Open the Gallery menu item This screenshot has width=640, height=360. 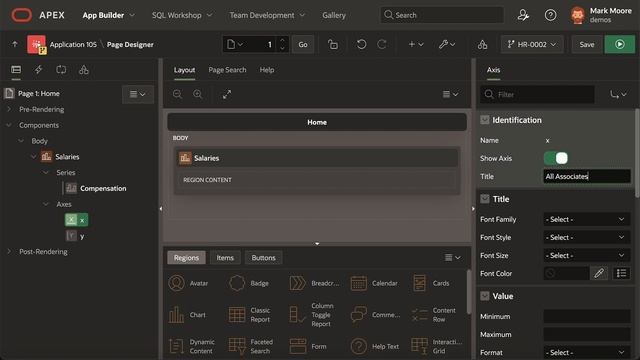click(334, 15)
